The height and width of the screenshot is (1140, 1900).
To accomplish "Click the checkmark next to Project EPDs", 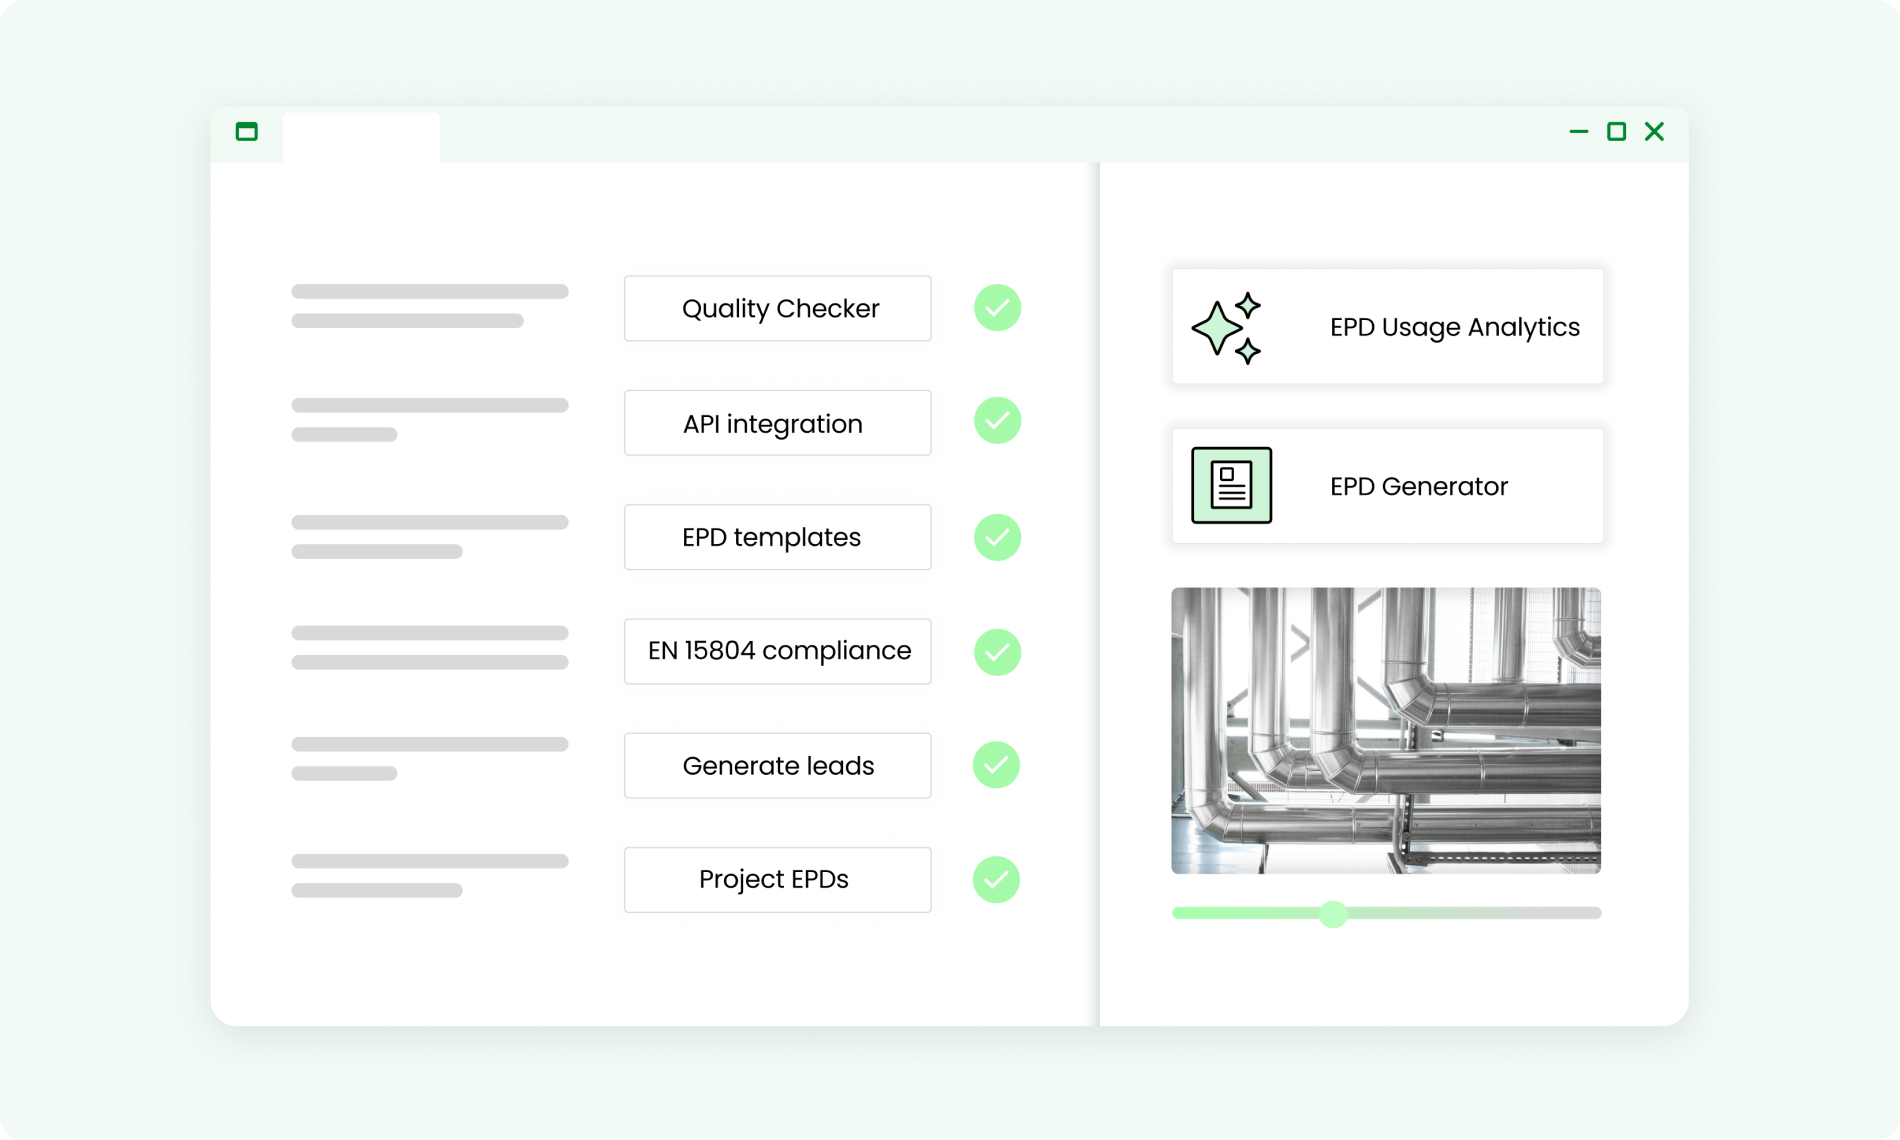I will click(996, 879).
